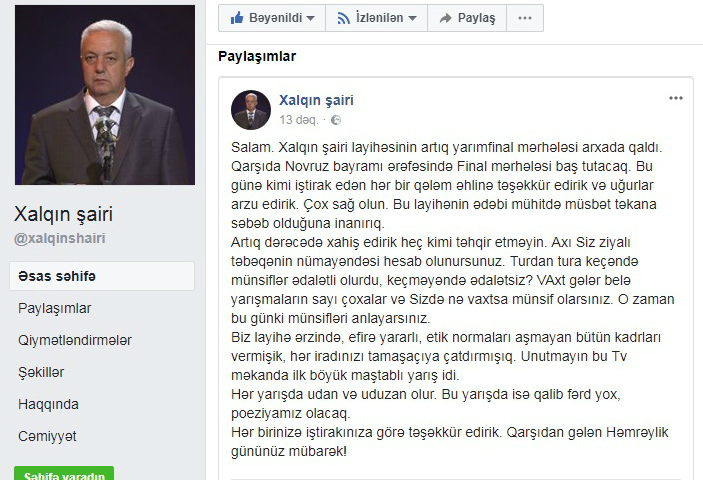Image resolution: width=703 pixels, height=480 pixels.
Task: Open the page options three-dot menu
Action: click(525, 18)
